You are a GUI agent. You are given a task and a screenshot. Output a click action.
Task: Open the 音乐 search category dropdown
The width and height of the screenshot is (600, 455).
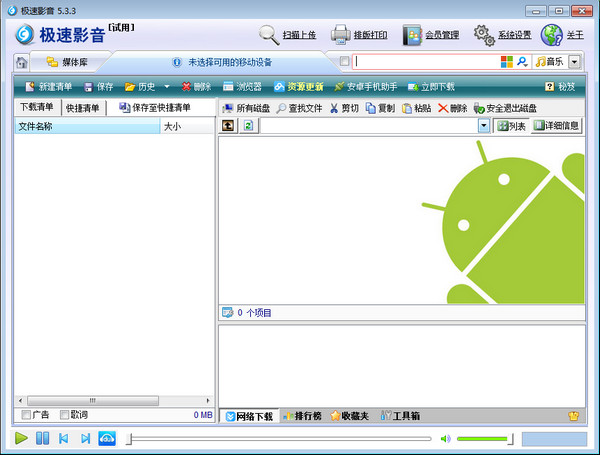574,62
